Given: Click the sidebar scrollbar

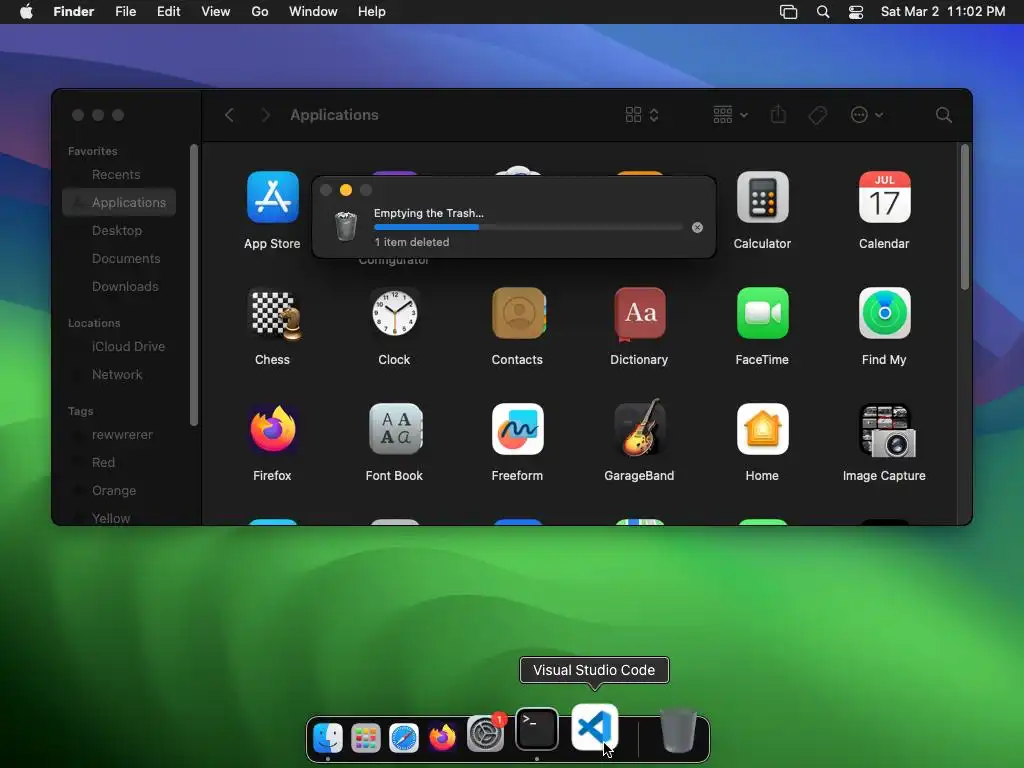Looking at the screenshot, I should [193, 285].
